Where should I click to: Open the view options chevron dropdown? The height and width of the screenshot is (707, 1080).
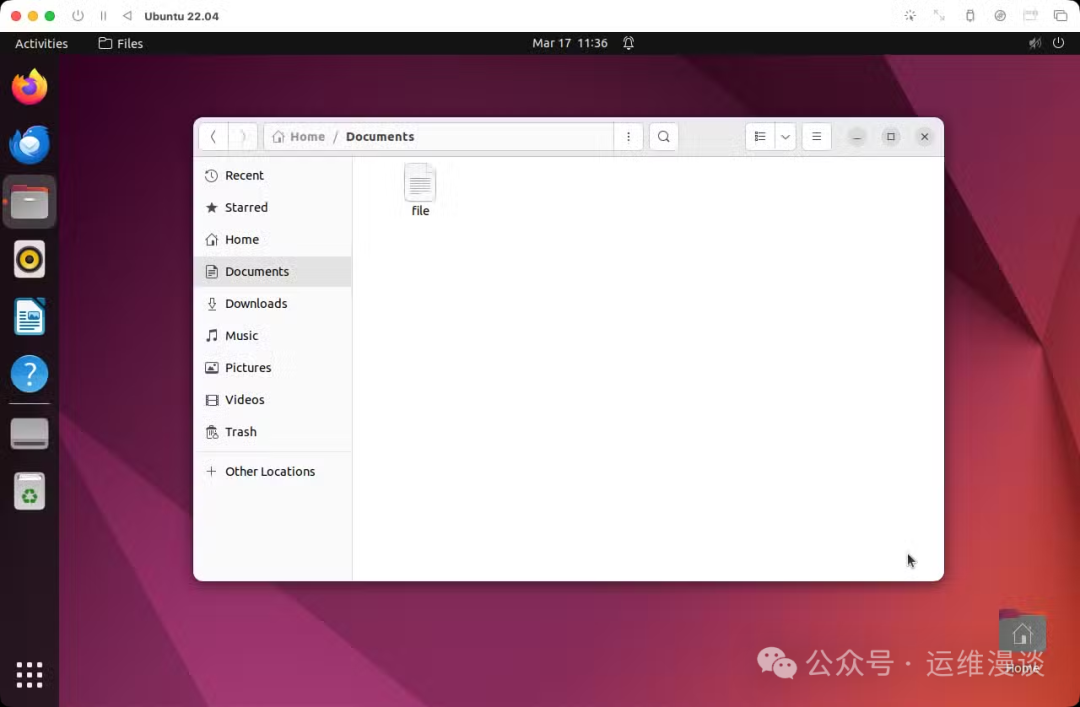pos(785,136)
